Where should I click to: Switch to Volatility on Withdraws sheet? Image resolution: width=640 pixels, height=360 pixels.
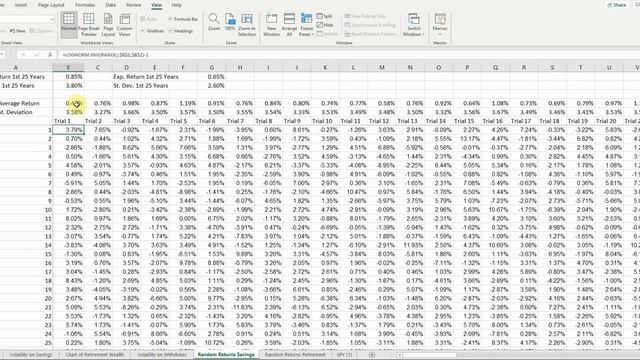[162, 355]
